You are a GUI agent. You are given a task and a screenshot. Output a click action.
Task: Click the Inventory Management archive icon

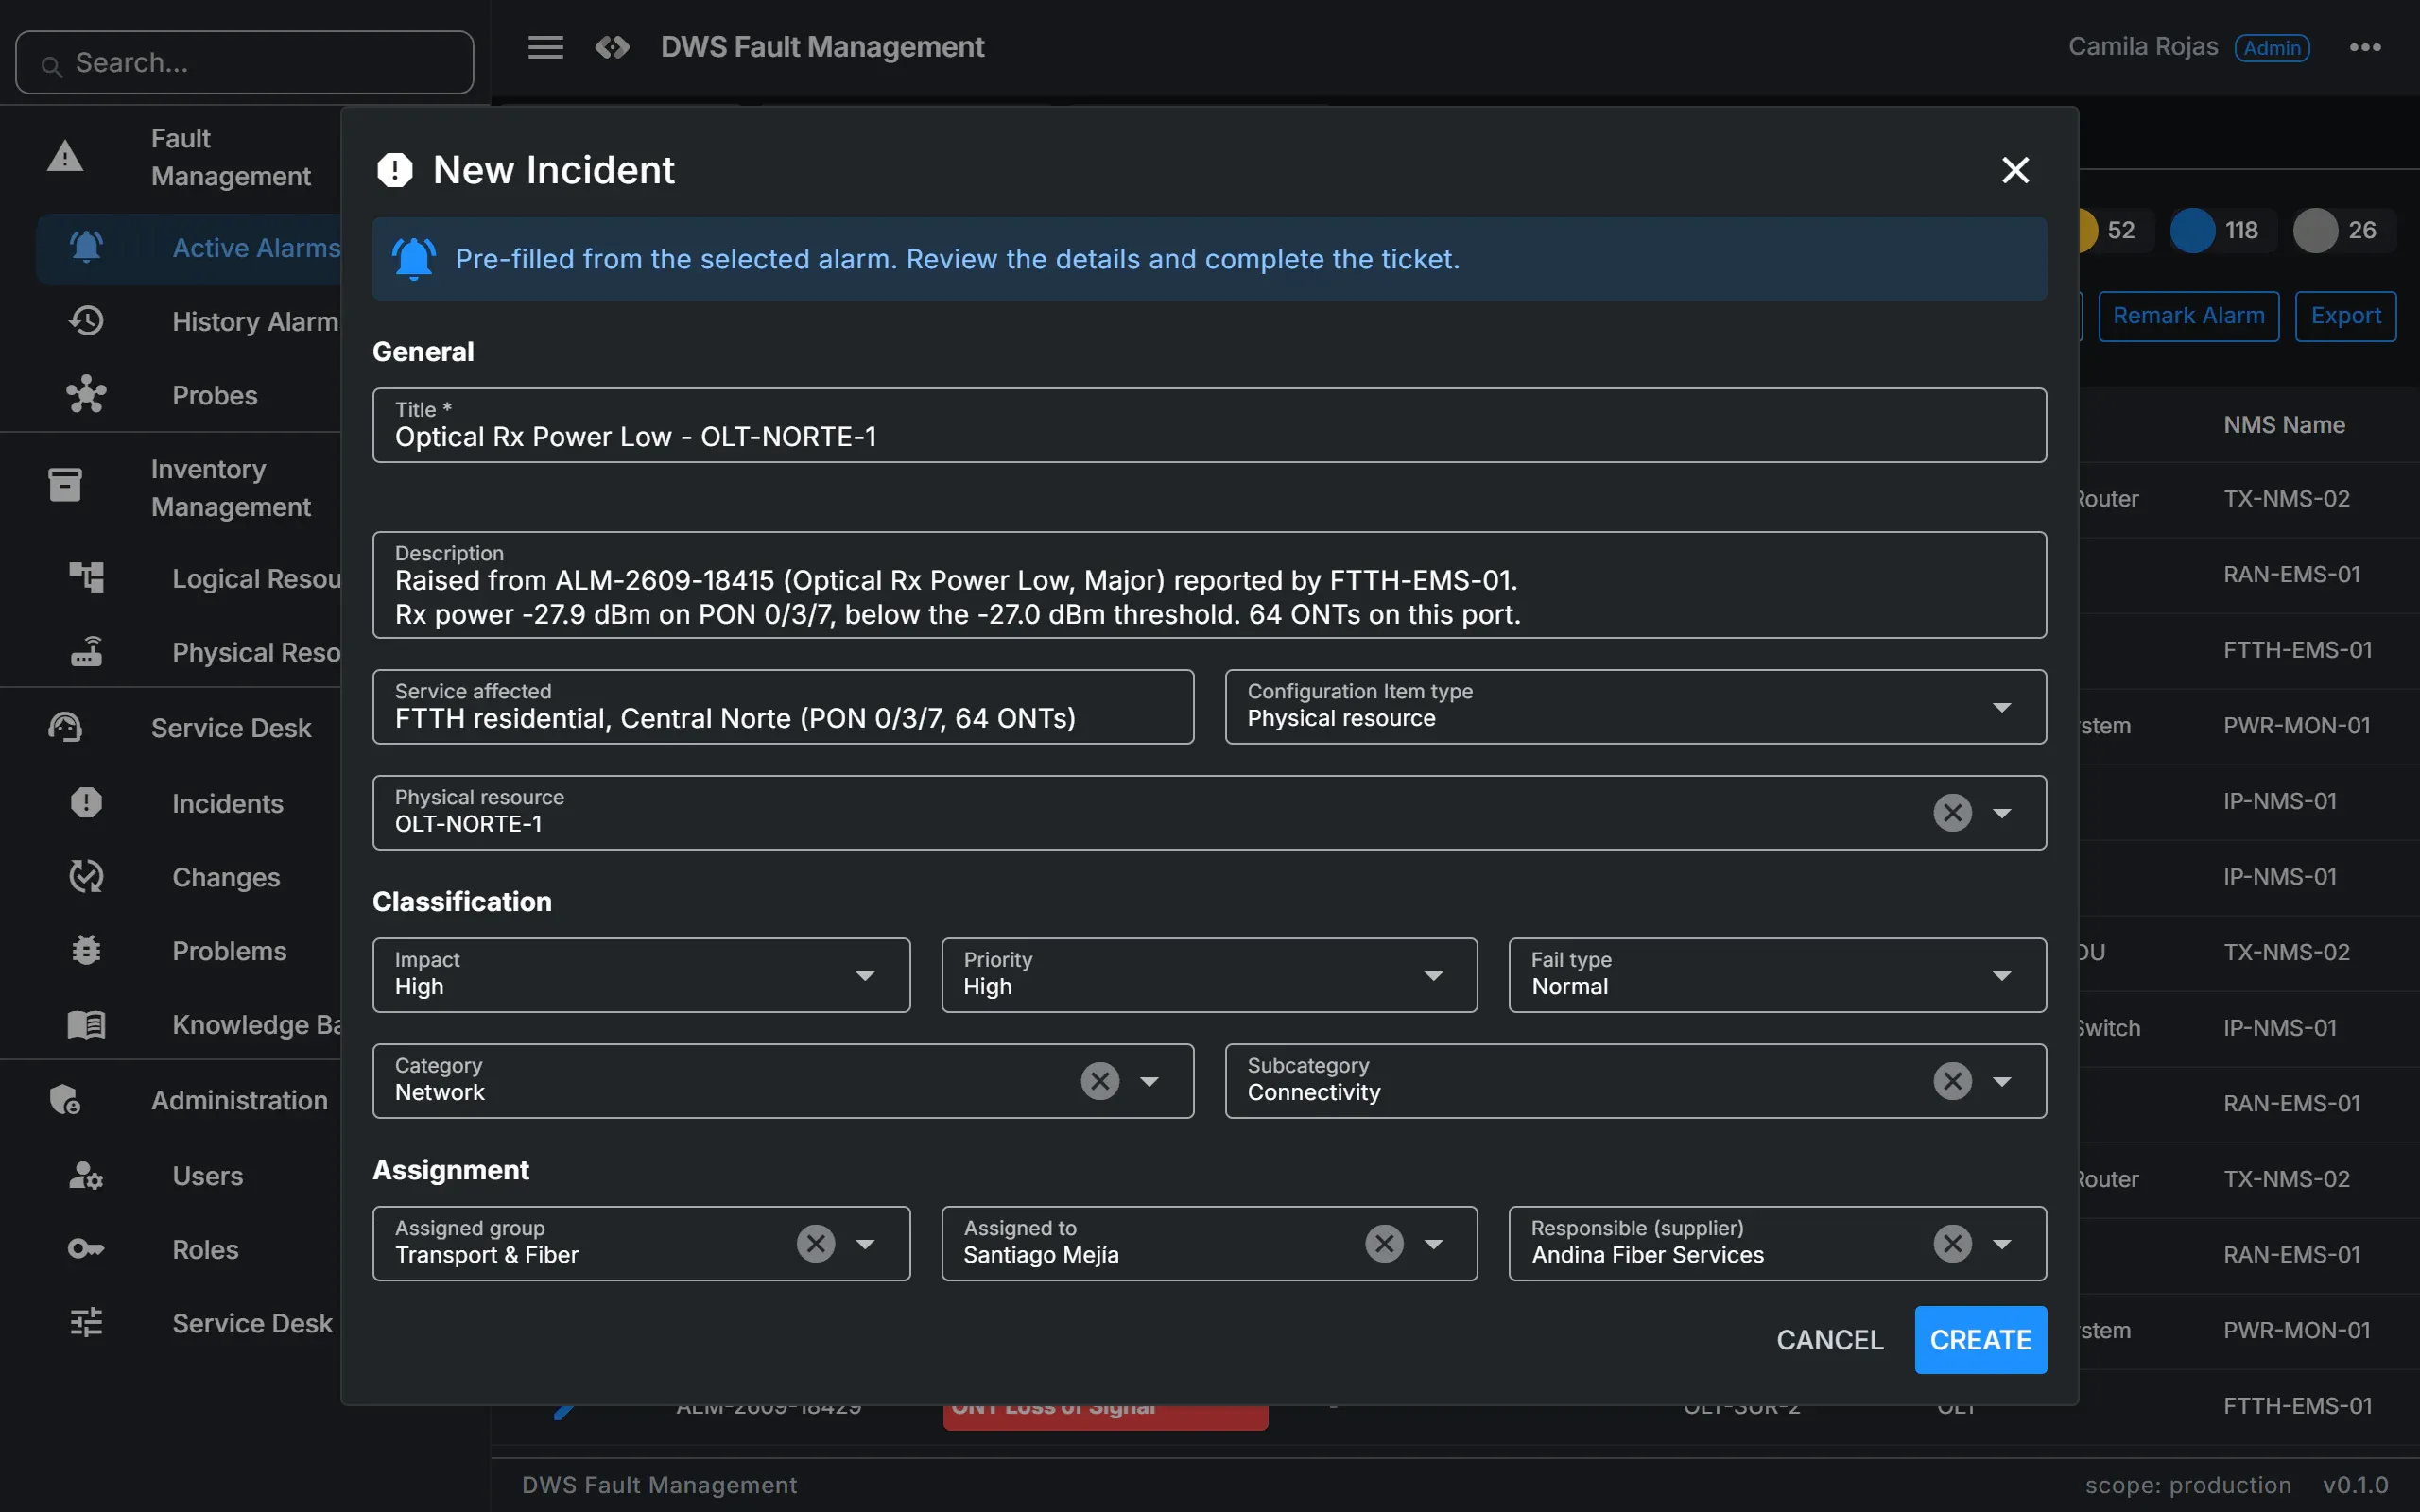(65, 486)
